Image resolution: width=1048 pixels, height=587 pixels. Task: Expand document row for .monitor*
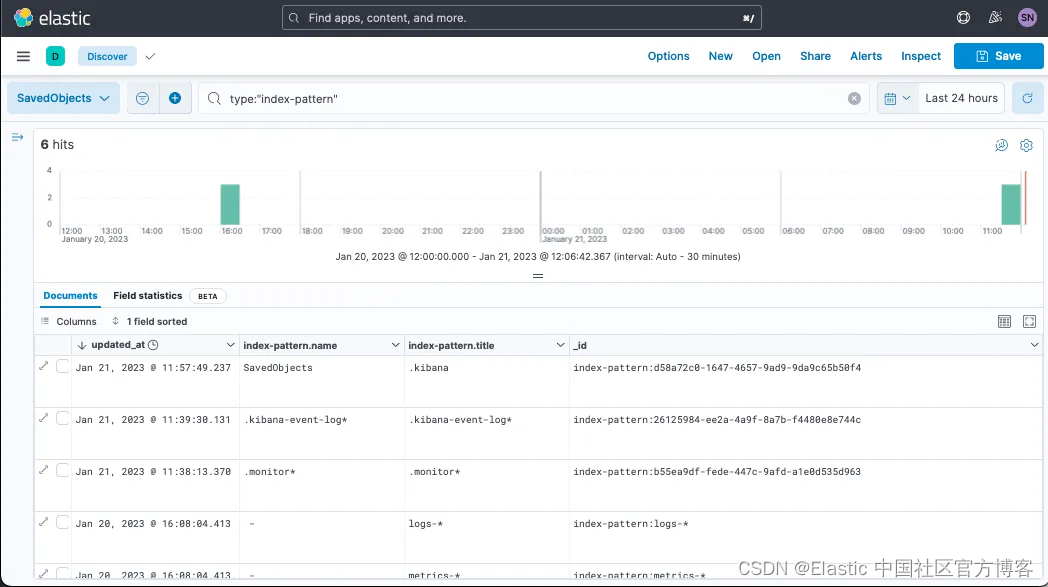pos(44,471)
